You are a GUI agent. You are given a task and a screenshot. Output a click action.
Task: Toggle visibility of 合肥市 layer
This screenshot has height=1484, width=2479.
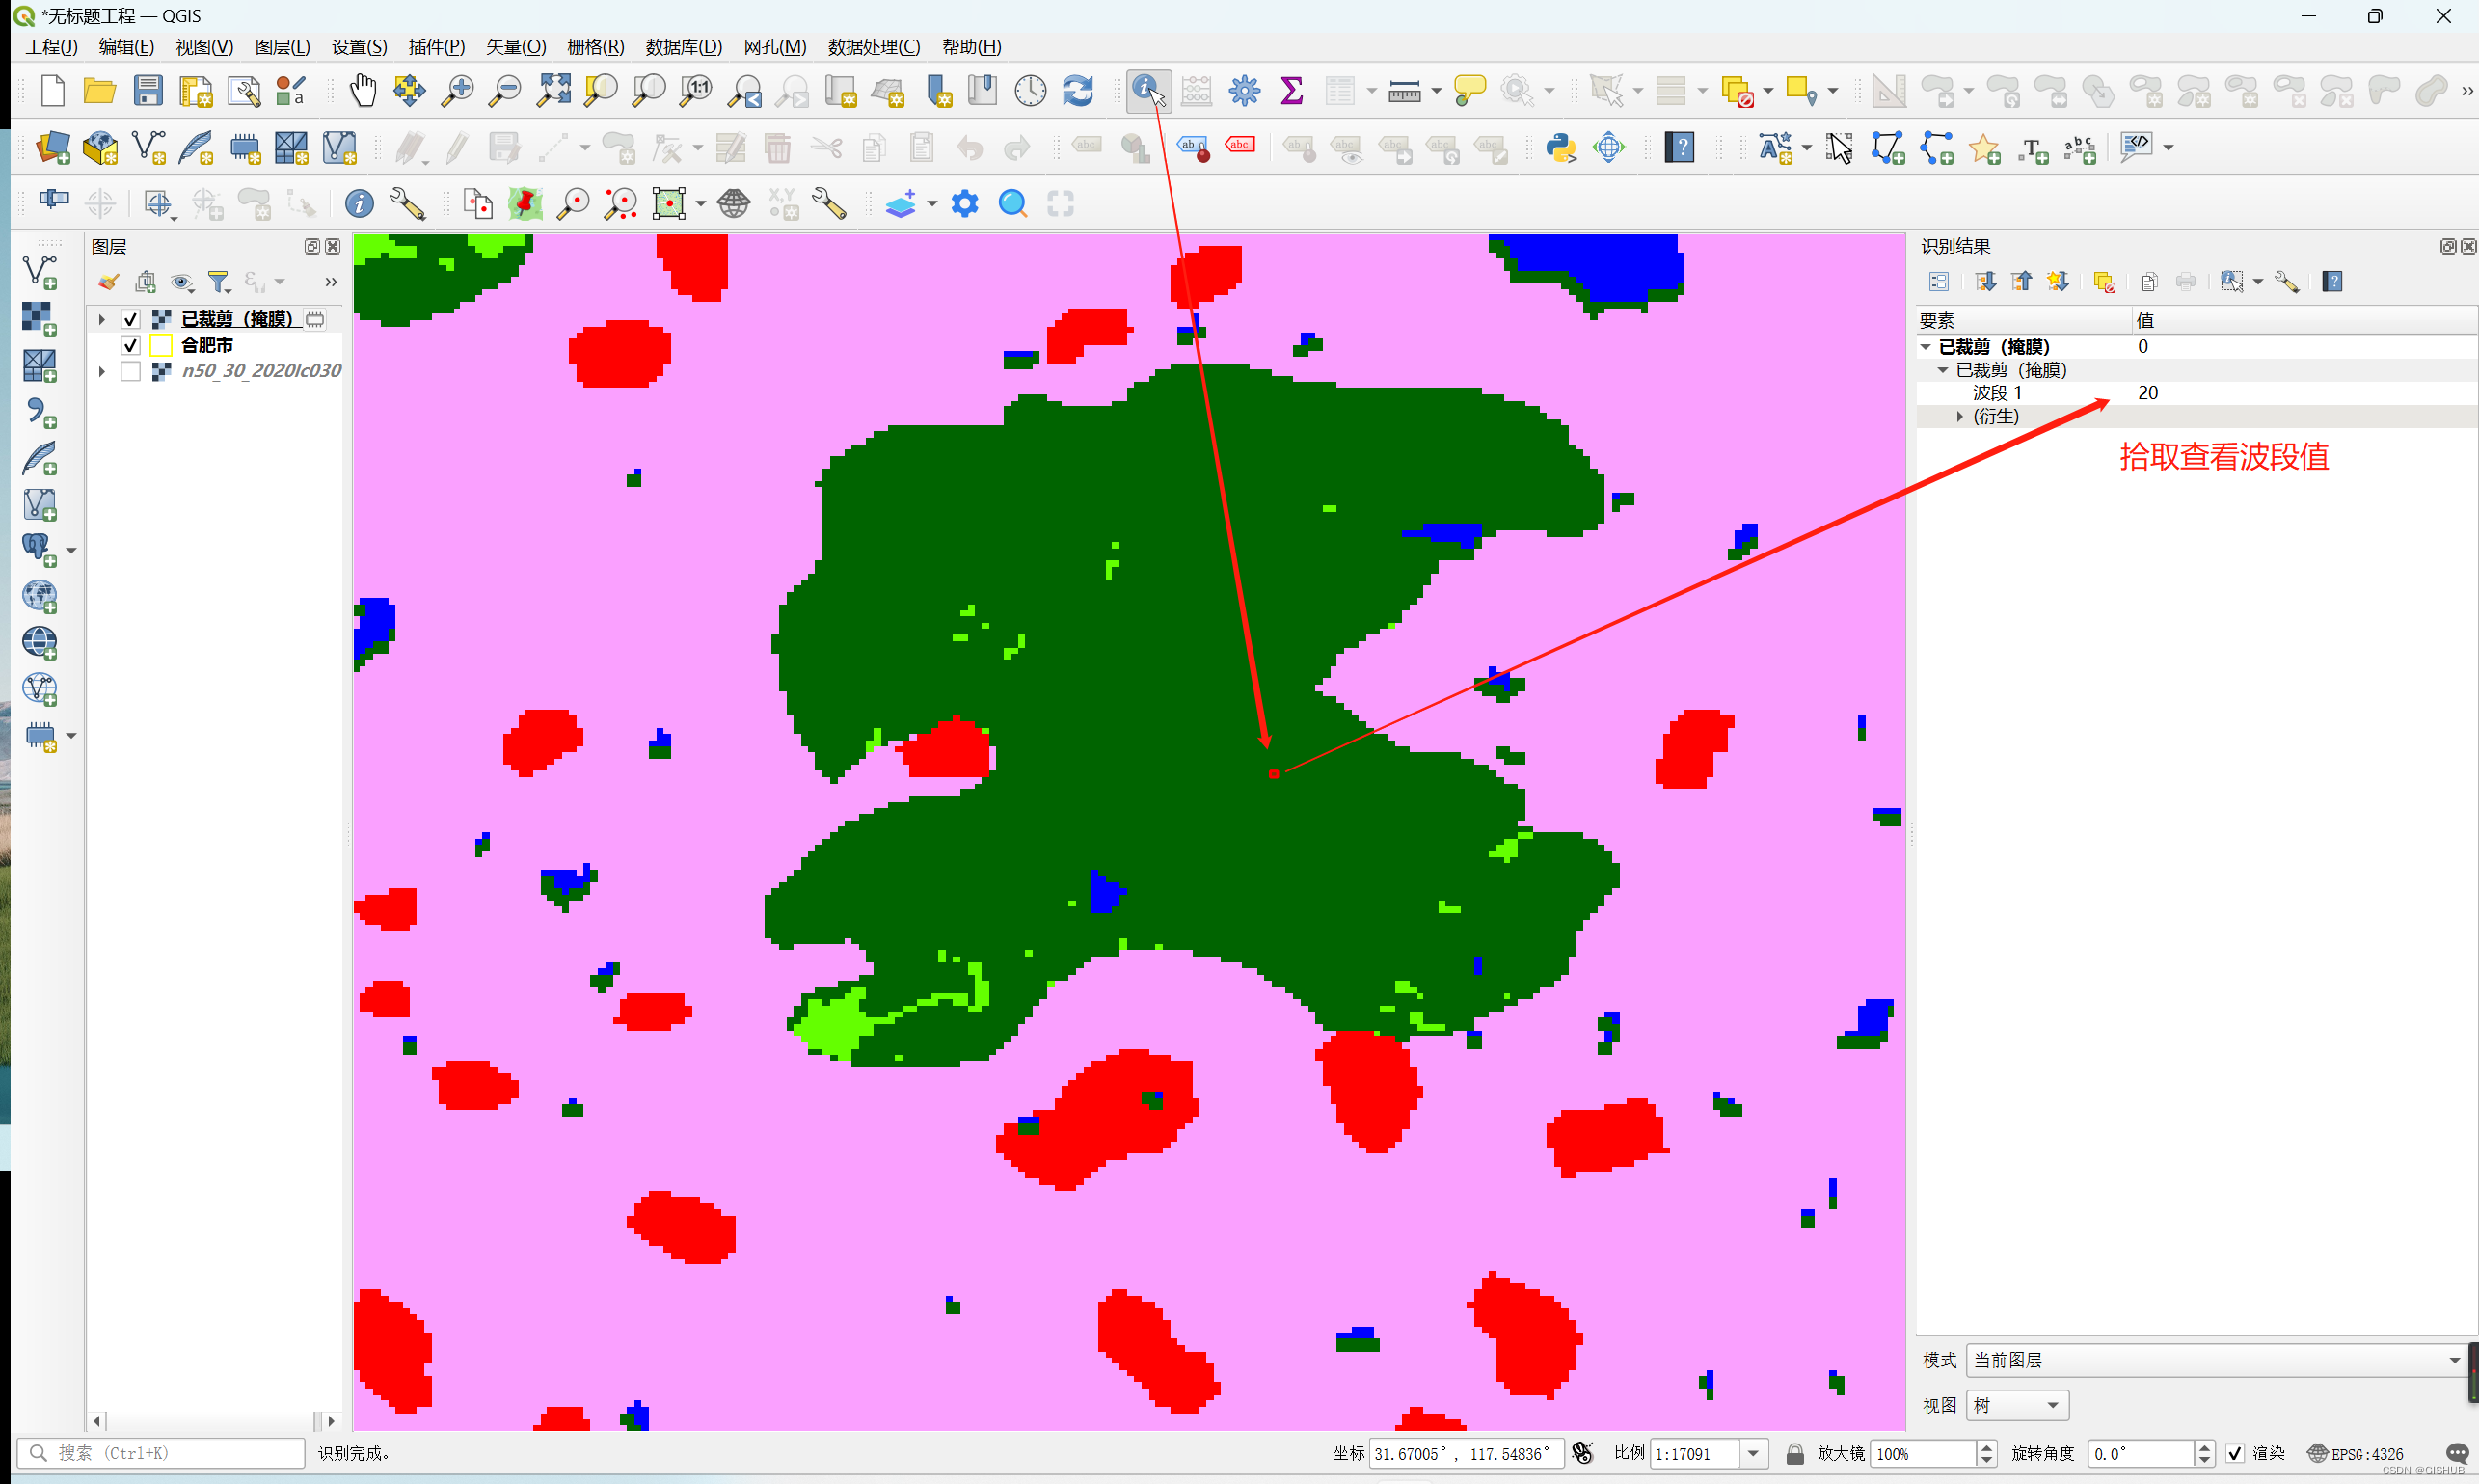click(x=130, y=345)
